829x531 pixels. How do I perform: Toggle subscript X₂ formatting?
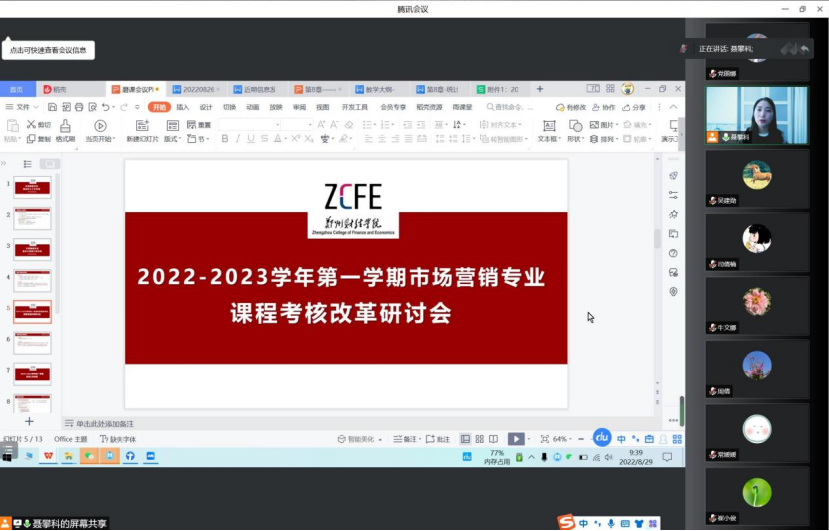coord(309,139)
